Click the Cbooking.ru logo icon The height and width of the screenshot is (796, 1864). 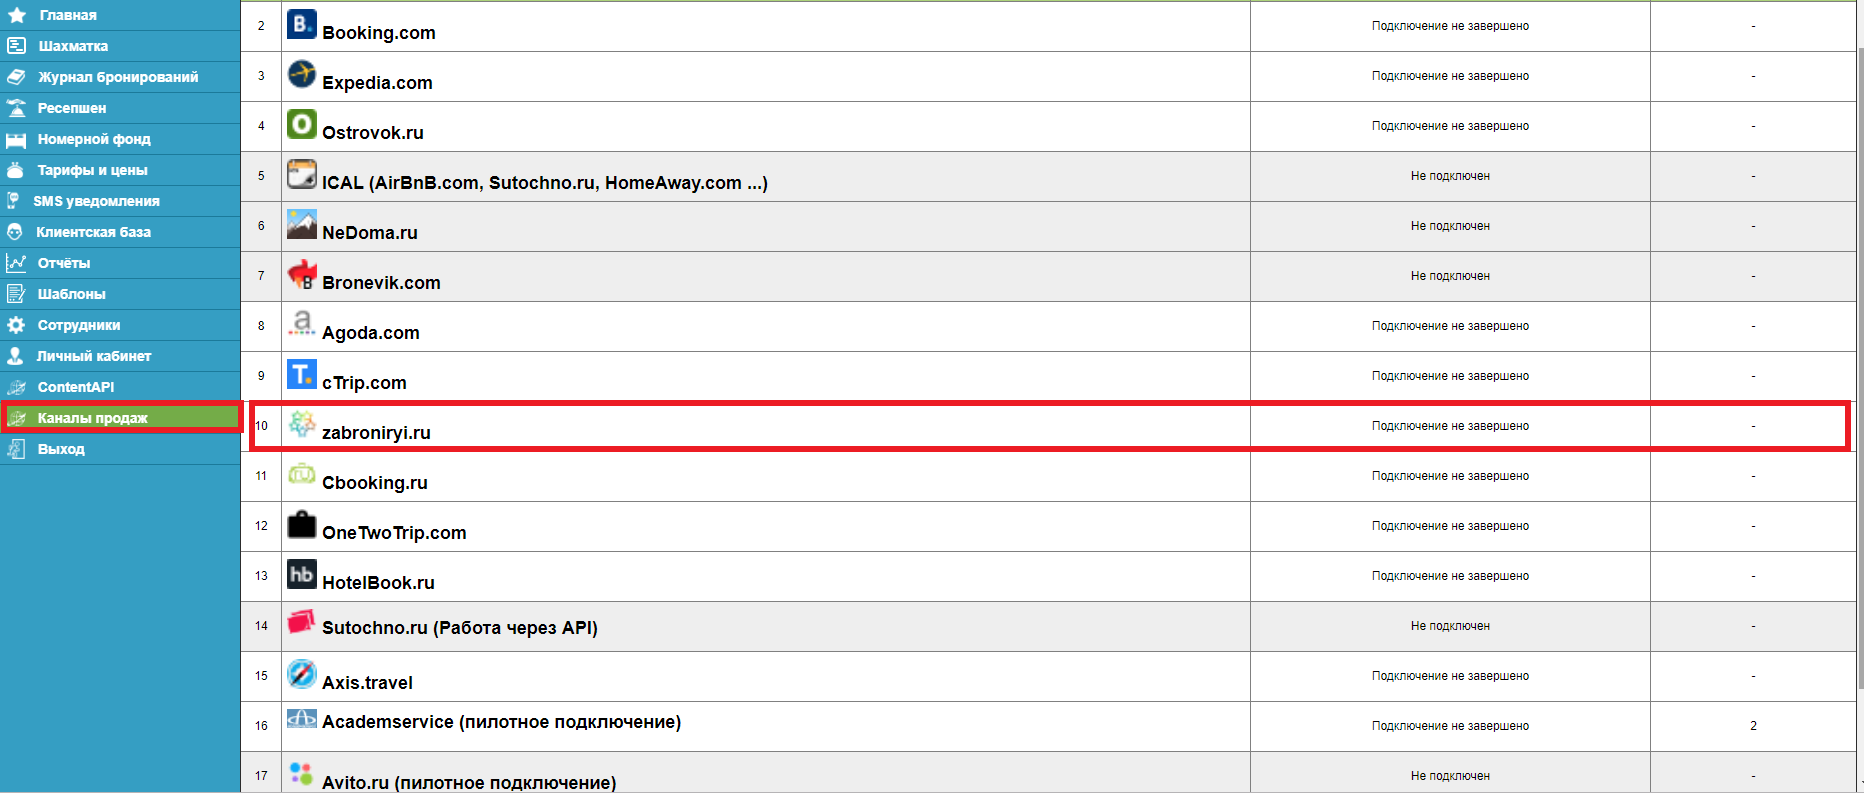[x=302, y=474]
